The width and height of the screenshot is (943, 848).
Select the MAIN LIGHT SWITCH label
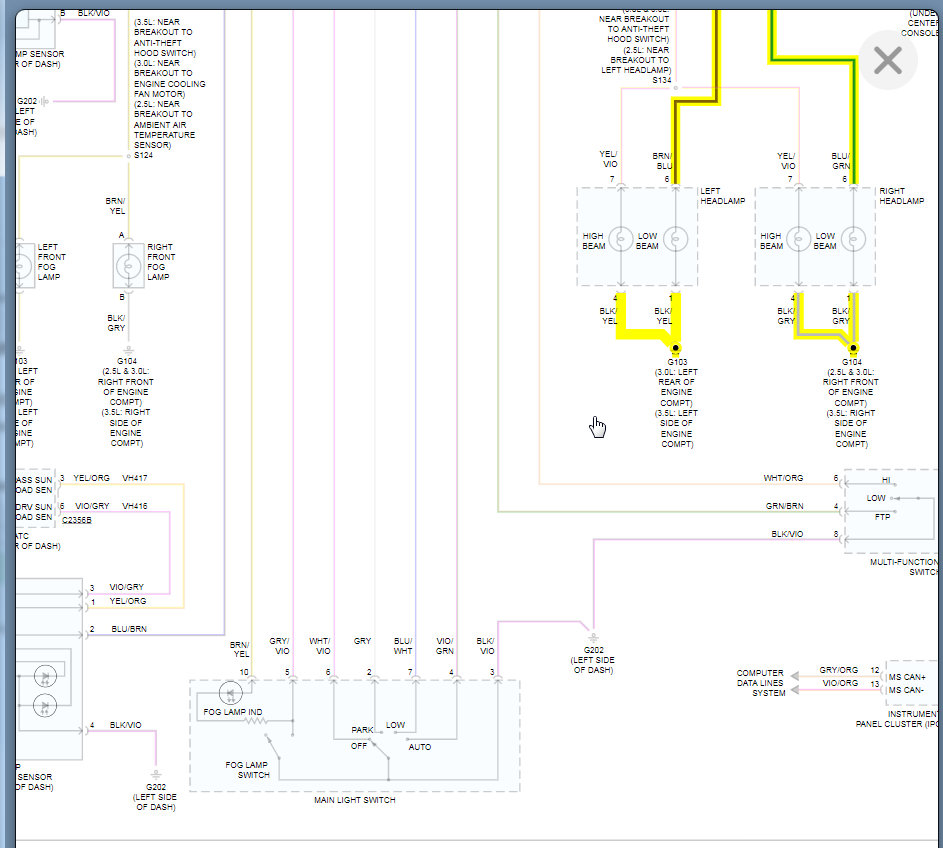(x=355, y=800)
